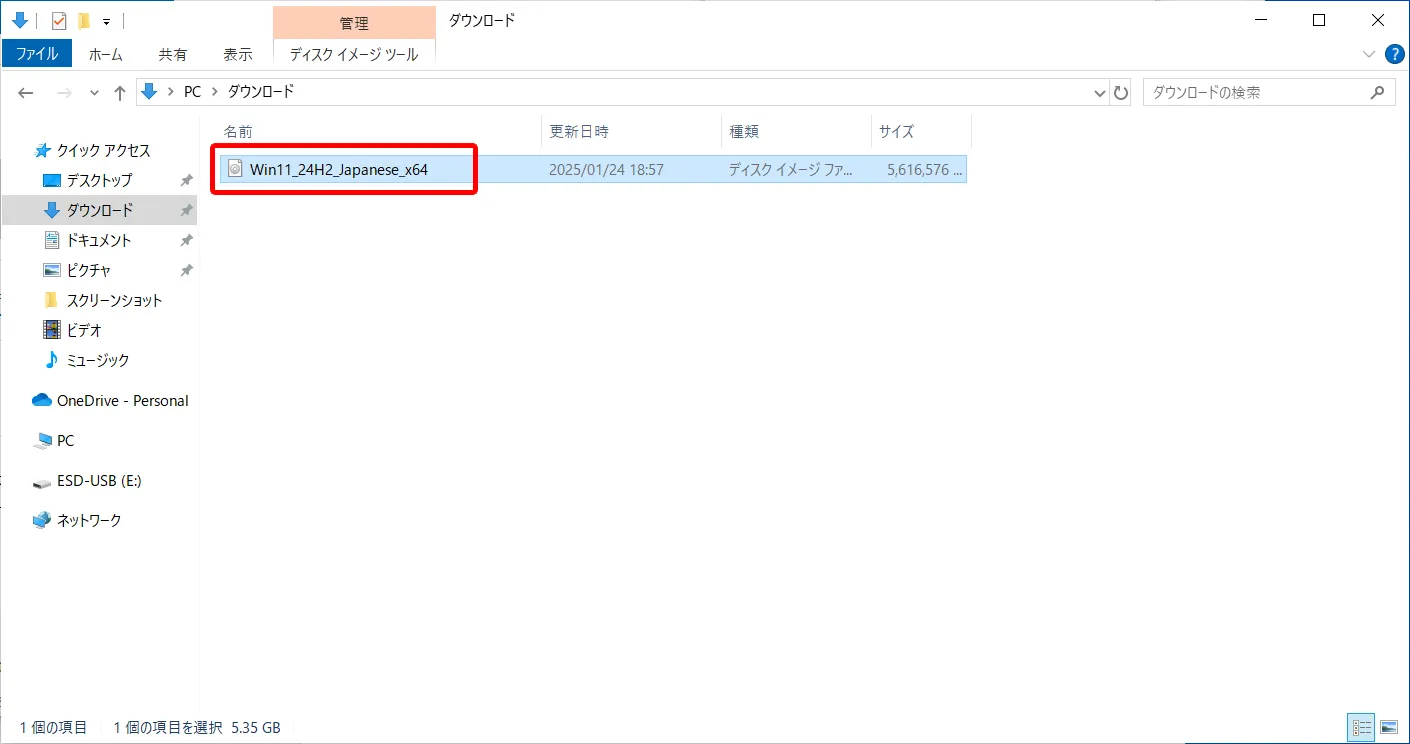
Task: Open the recent locations dropdown
Action: [x=95, y=92]
